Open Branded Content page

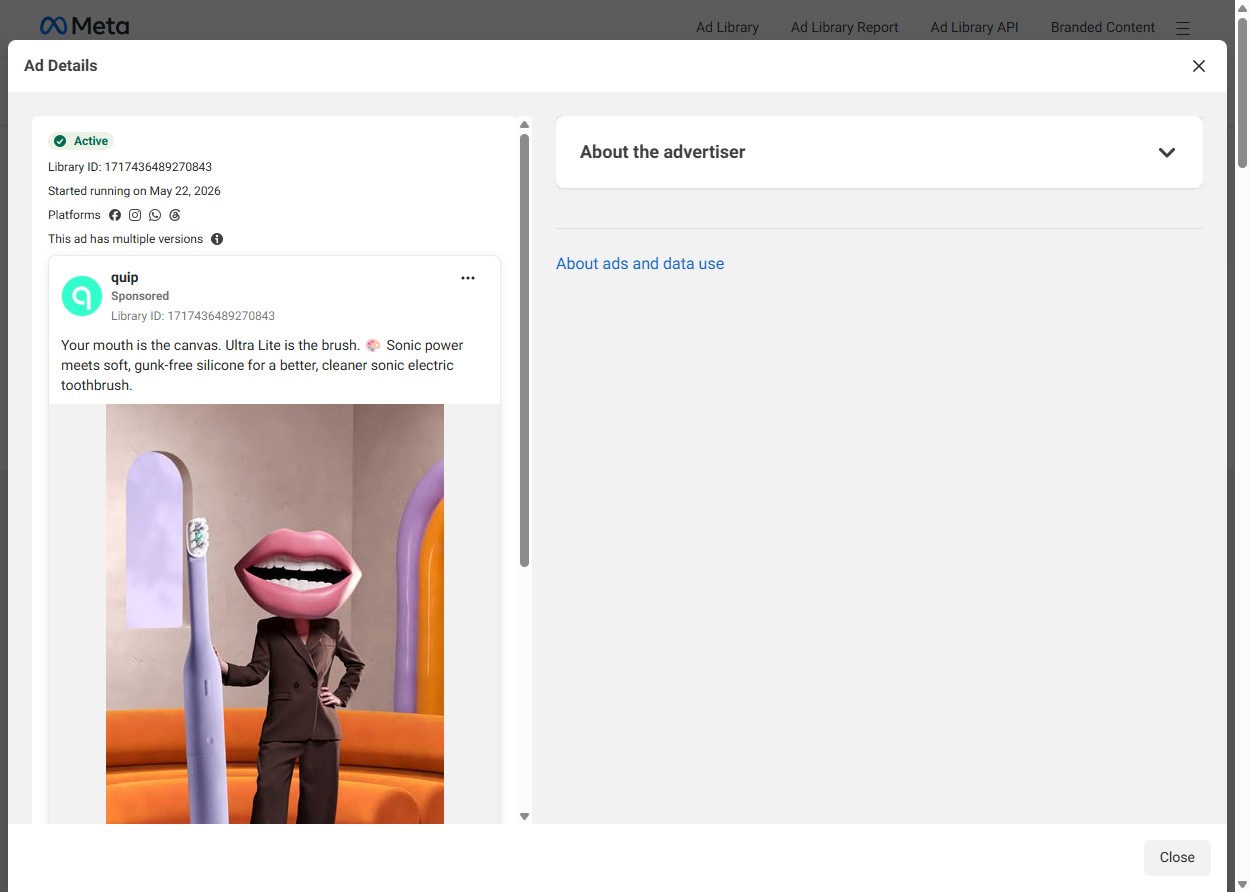(x=1102, y=27)
